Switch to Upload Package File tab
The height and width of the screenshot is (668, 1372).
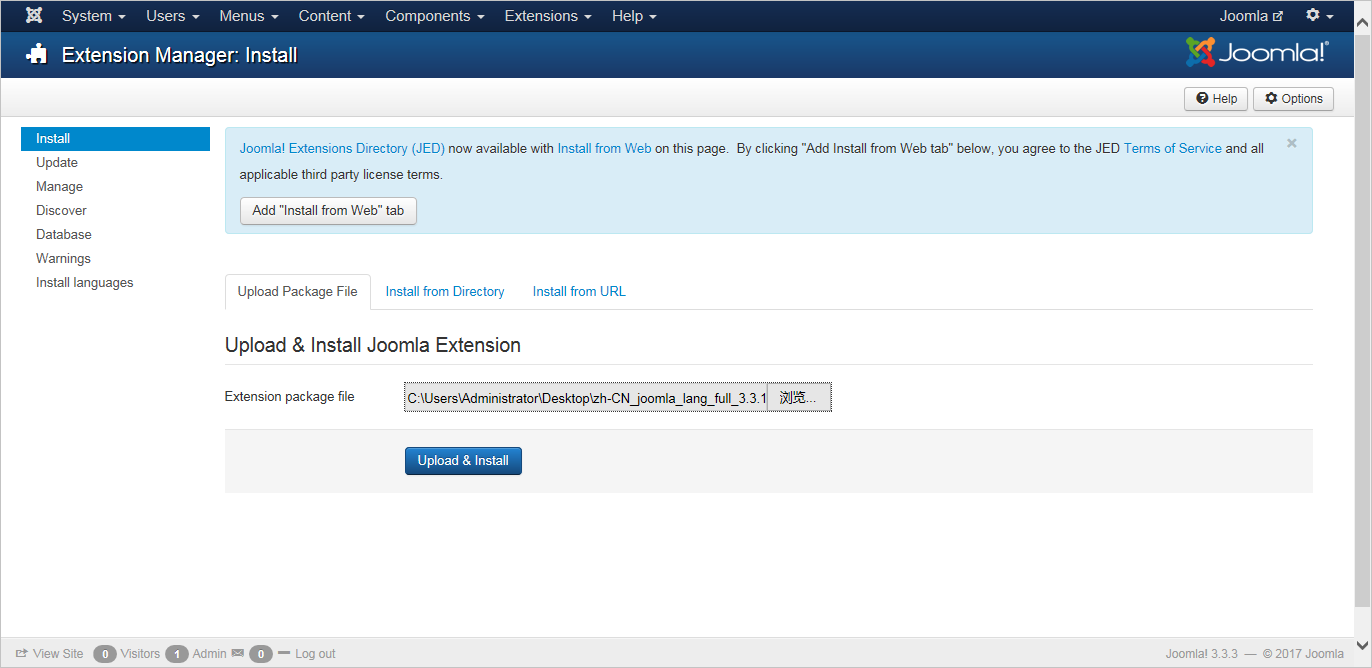[x=297, y=292]
